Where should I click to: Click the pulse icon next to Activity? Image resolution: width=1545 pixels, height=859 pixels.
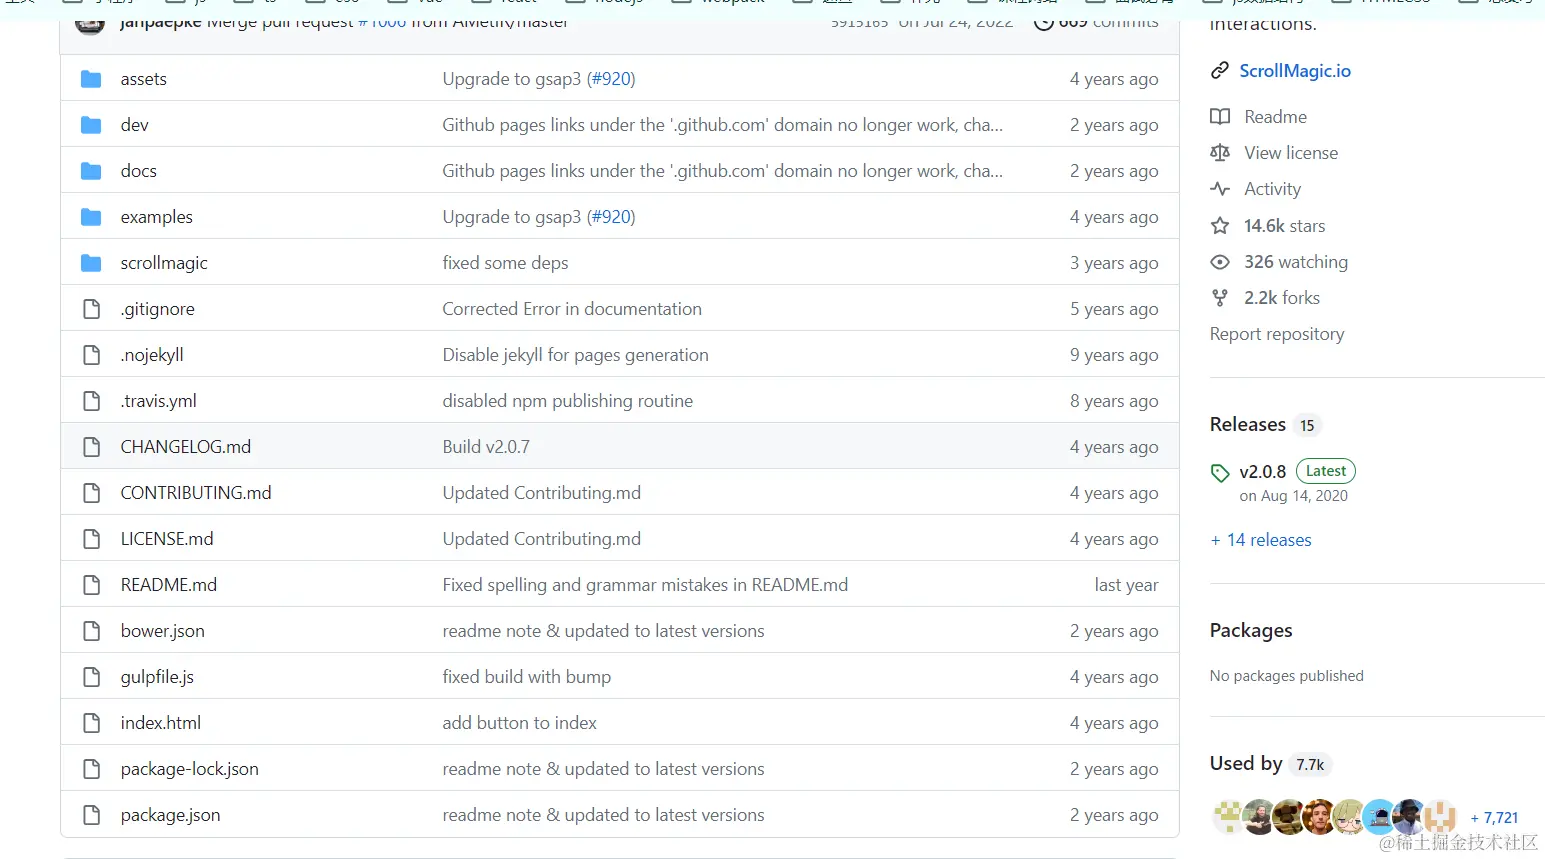coord(1220,189)
